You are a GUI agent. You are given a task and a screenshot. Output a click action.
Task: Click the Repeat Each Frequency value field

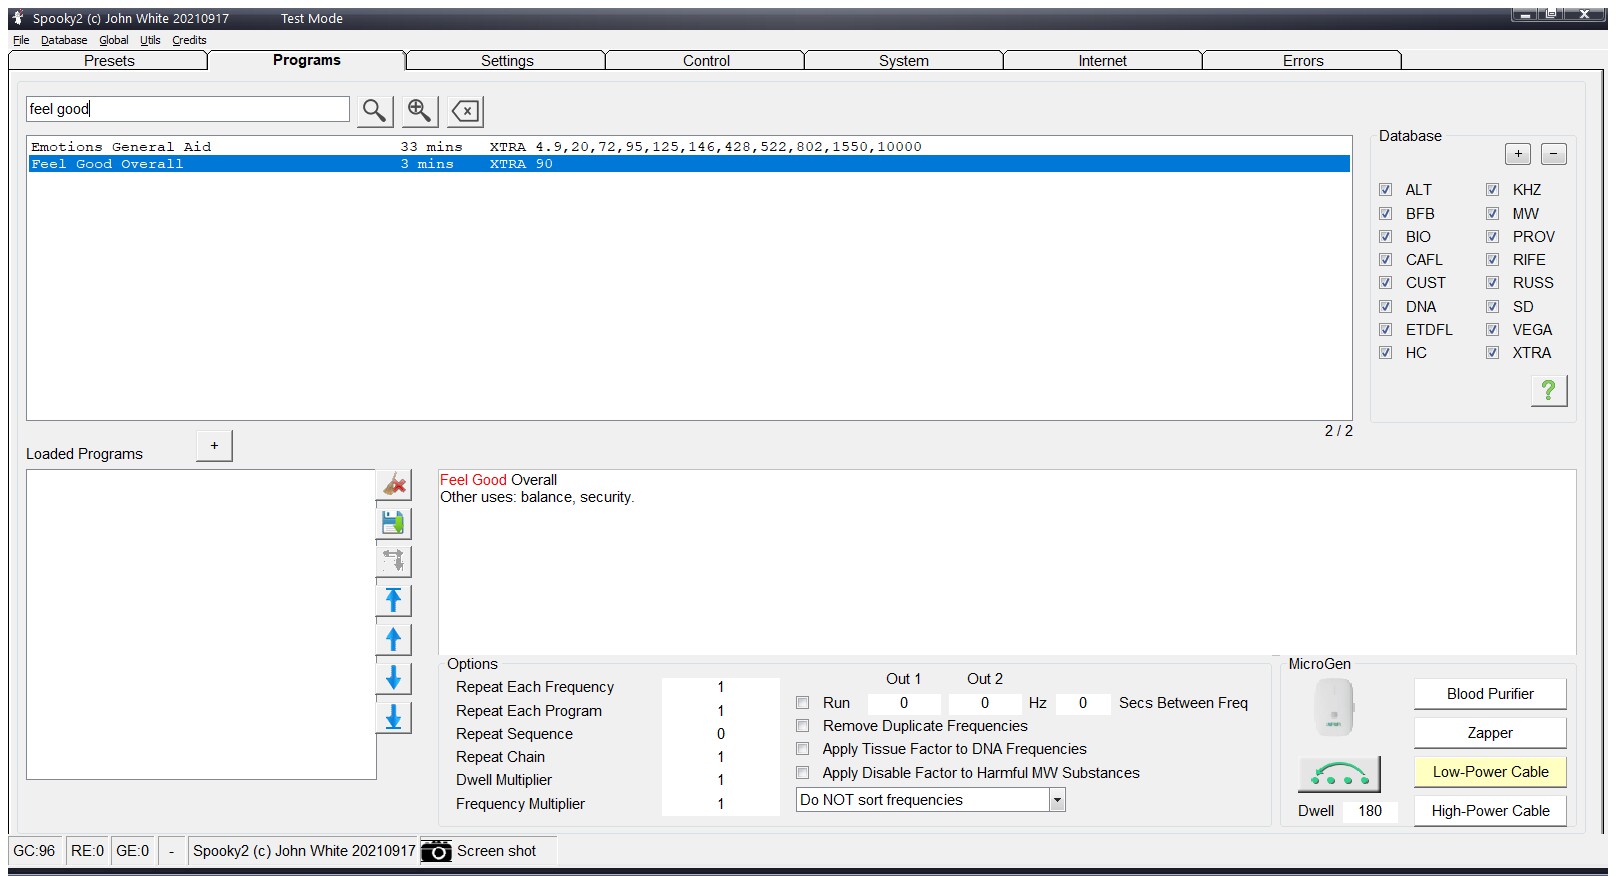point(720,687)
